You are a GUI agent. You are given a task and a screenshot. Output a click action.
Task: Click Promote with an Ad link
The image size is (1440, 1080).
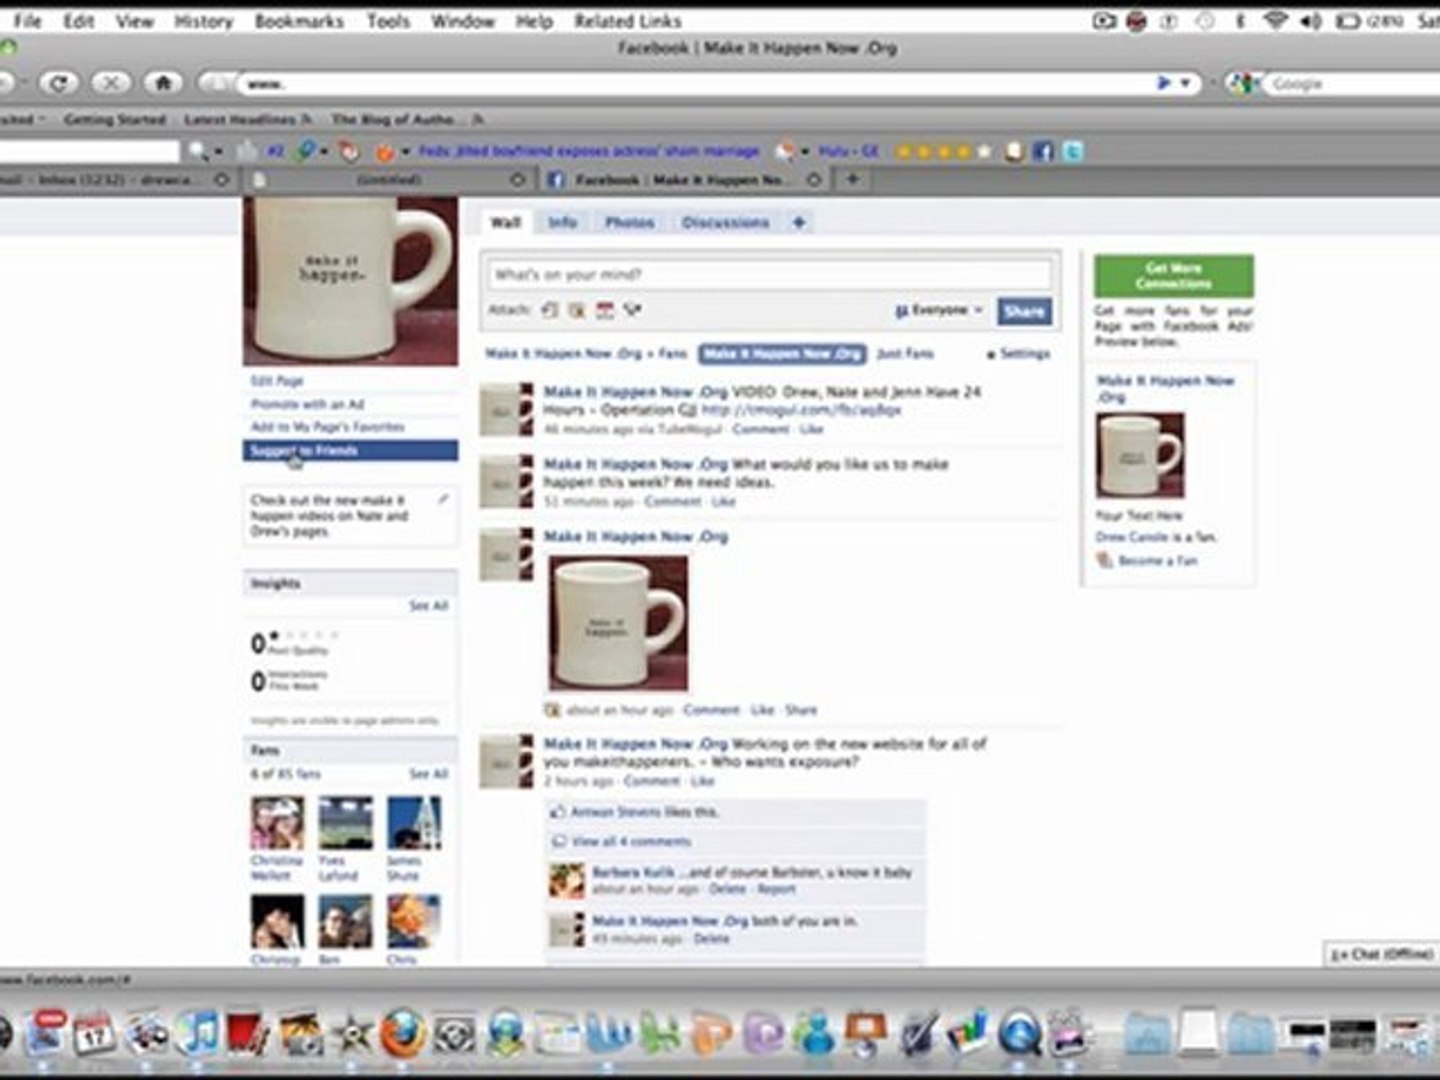(307, 404)
